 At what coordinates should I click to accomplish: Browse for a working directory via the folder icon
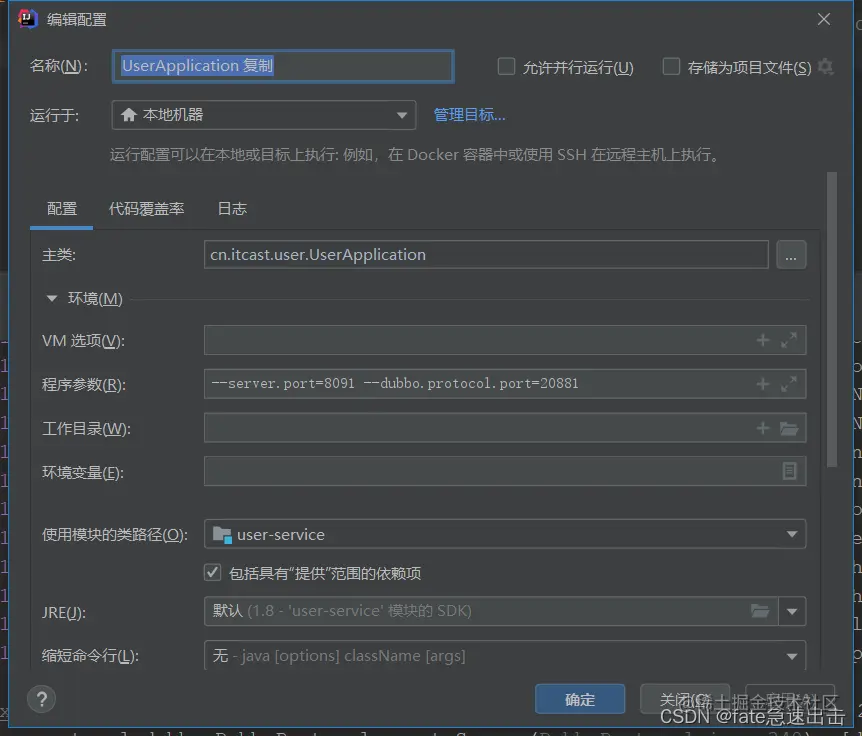pos(787,427)
